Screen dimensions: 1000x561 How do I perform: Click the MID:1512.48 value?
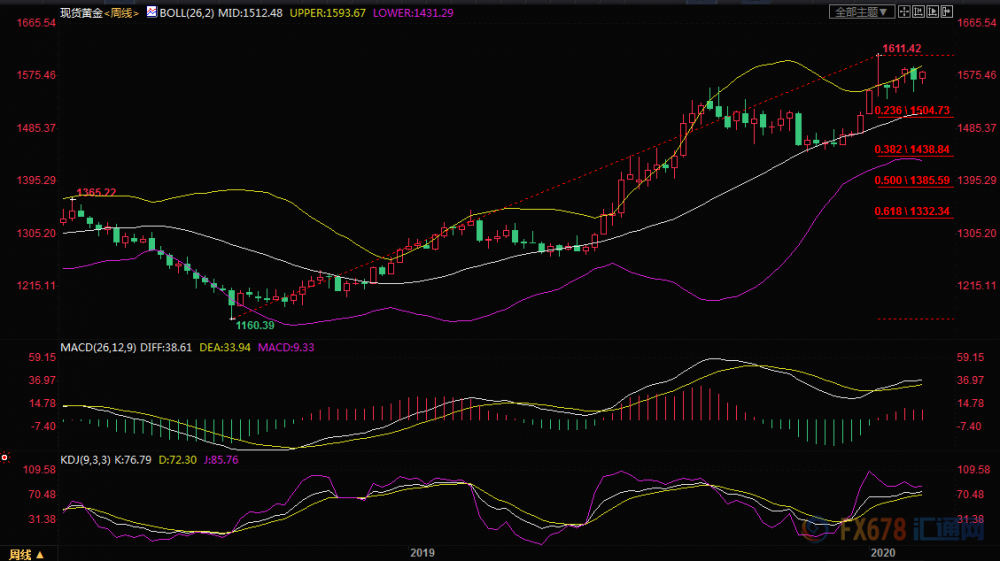coord(250,13)
